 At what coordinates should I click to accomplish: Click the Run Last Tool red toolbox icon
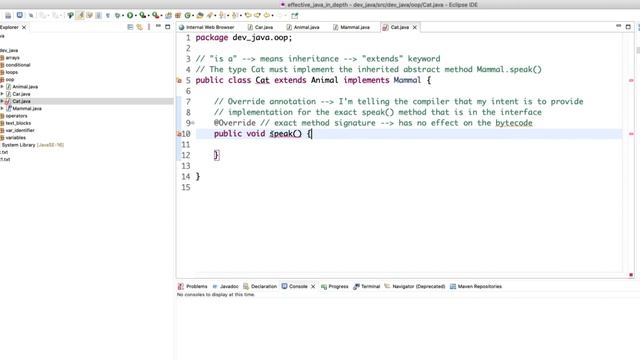pyautogui.click(x=156, y=16)
